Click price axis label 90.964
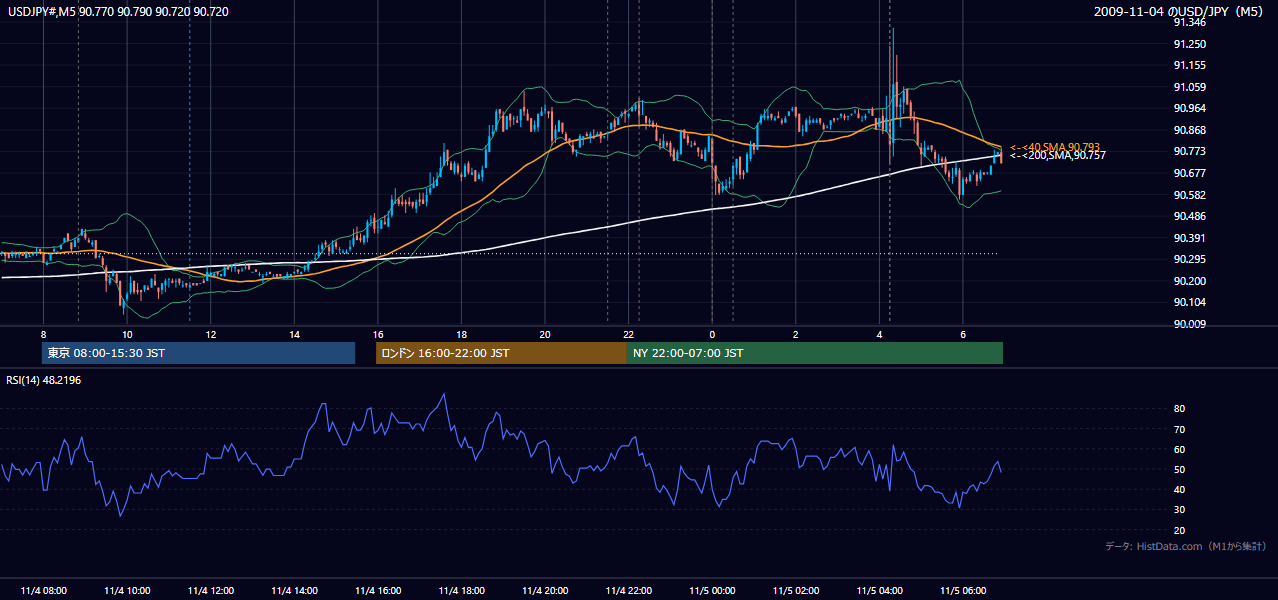 (1189, 108)
